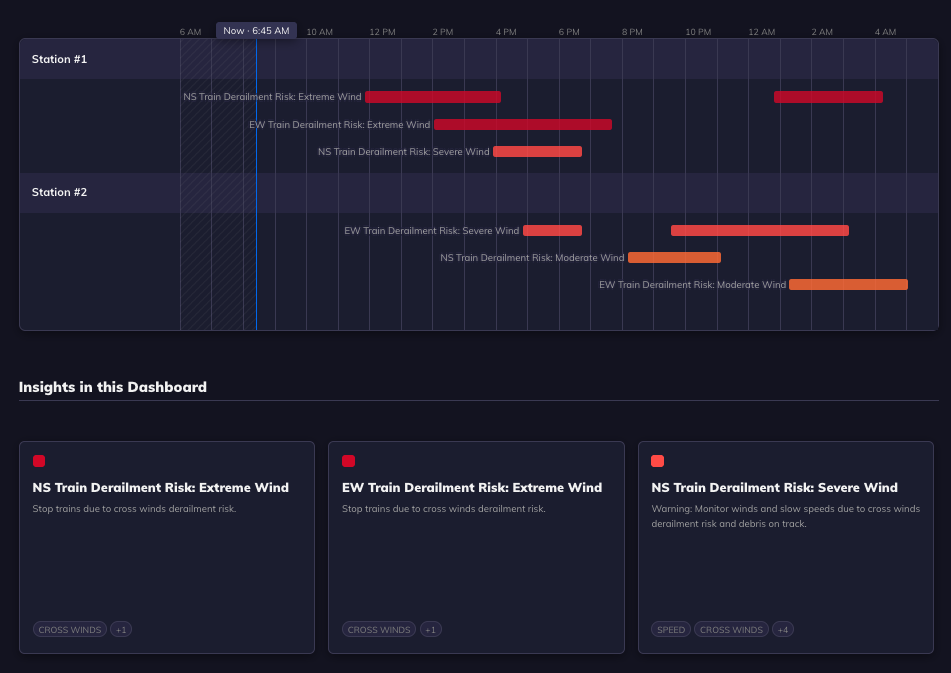Click the Now 6:45 AM time marker

click(256, 30)
